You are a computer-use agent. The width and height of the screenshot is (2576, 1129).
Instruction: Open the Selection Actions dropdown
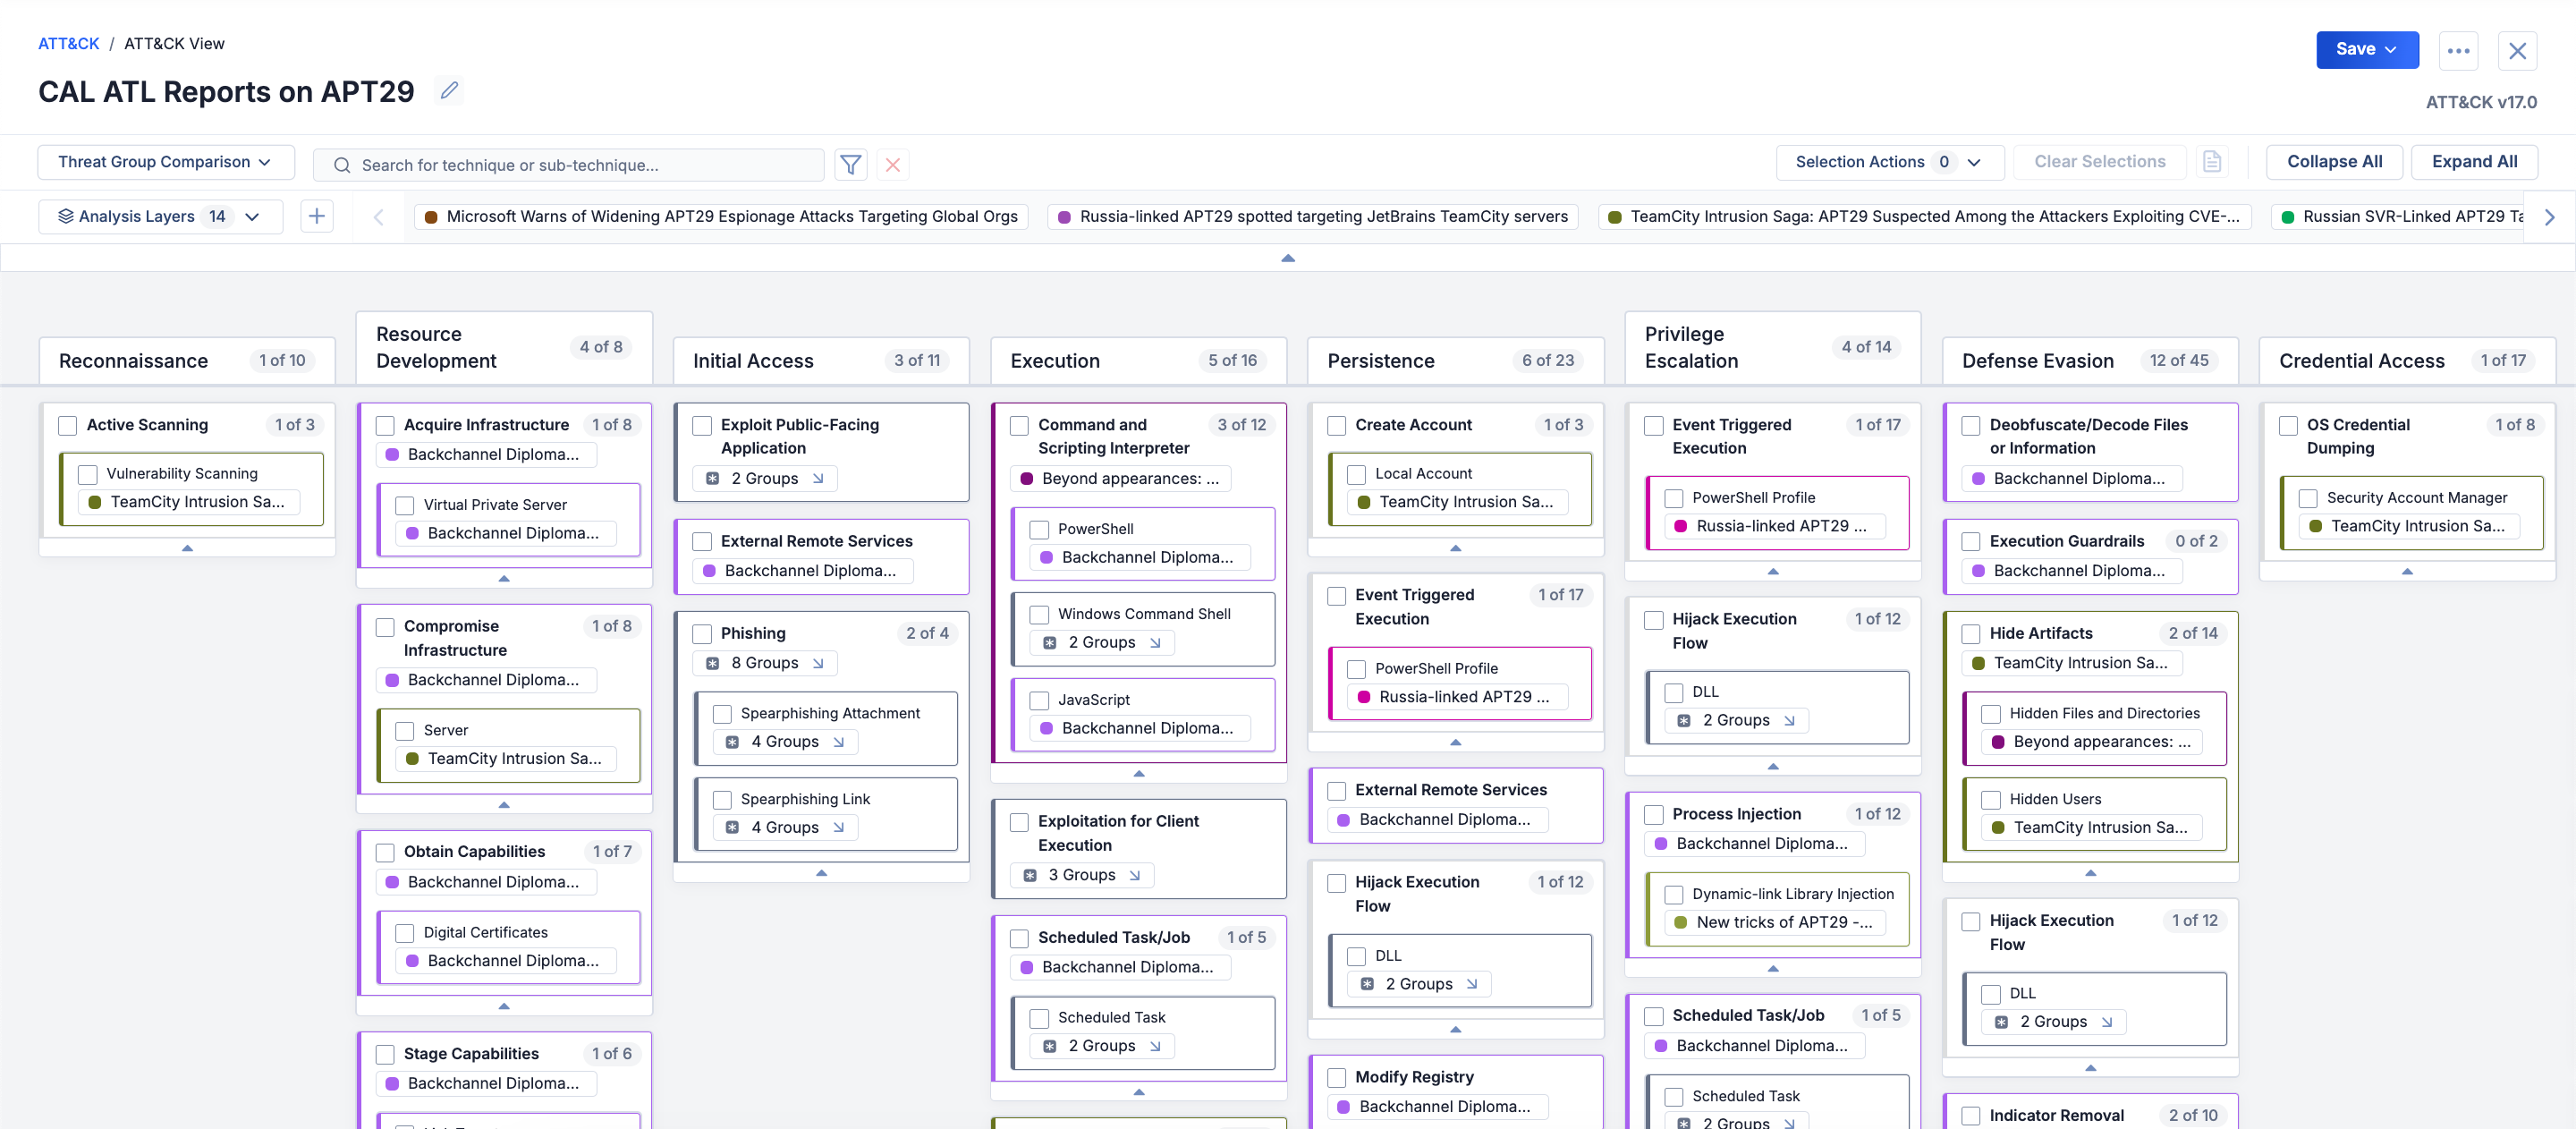pyautogui.click(x=1888, y=162)
